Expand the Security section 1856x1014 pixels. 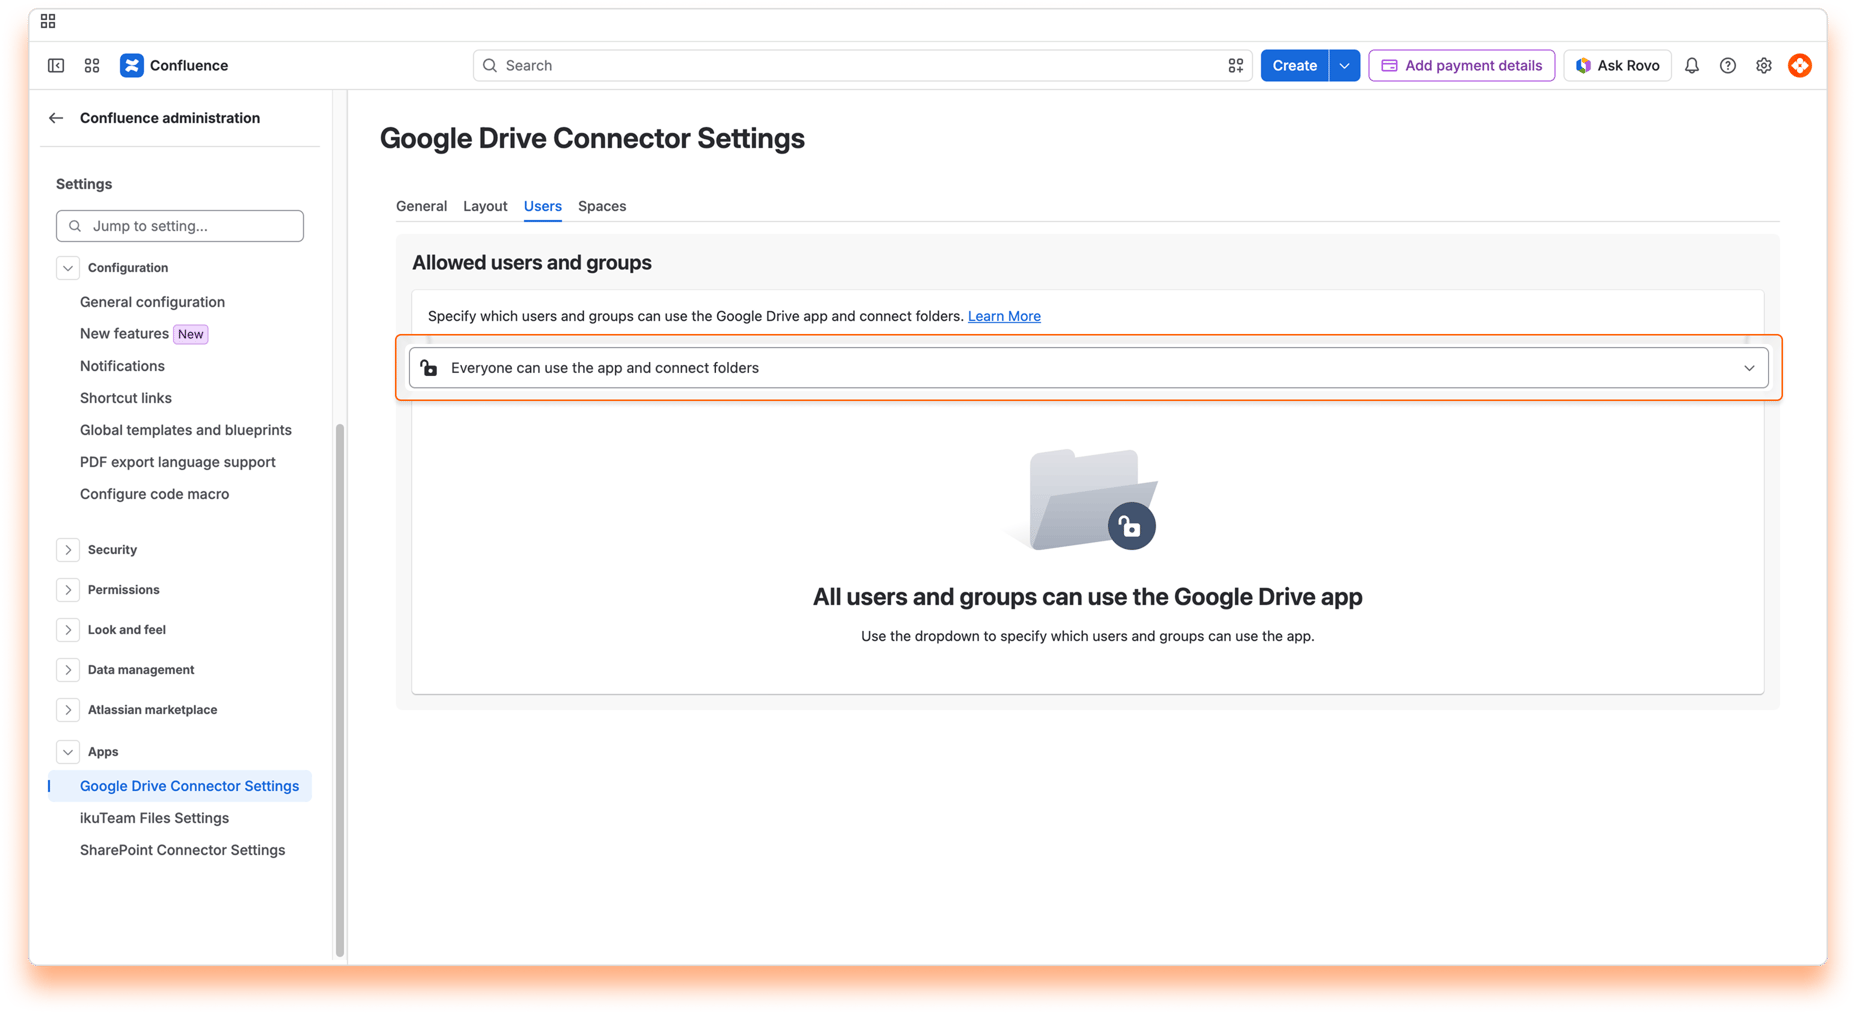tap(68, 550)
